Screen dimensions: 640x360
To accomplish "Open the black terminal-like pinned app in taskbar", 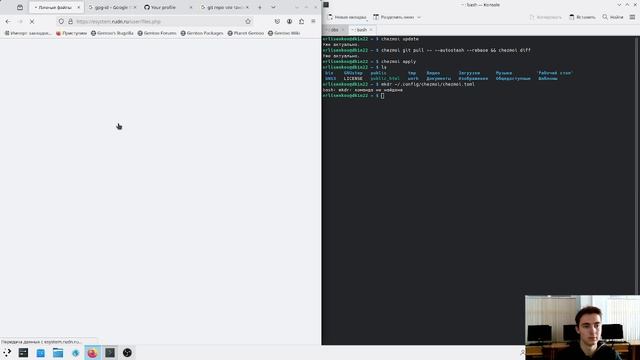I will pyautogui.click(x=23, y=353).
